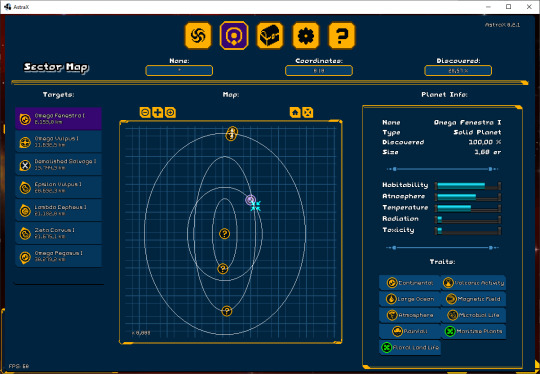The width and height of the screenshot is (540, 374).
Task: Open the galaxy spiral view icon
Action: pos(198,35)
